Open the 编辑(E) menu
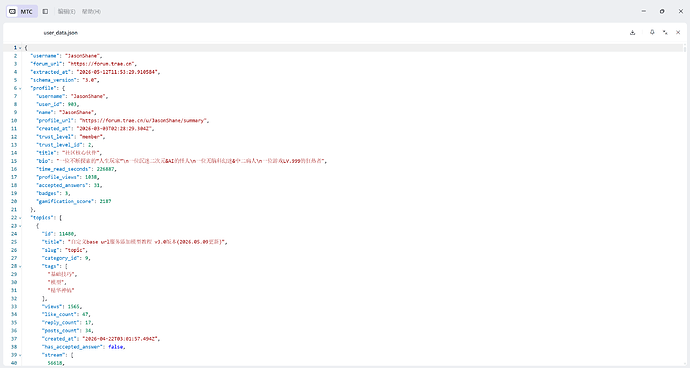Screen dimensions: 690x368 coord(66,11)
